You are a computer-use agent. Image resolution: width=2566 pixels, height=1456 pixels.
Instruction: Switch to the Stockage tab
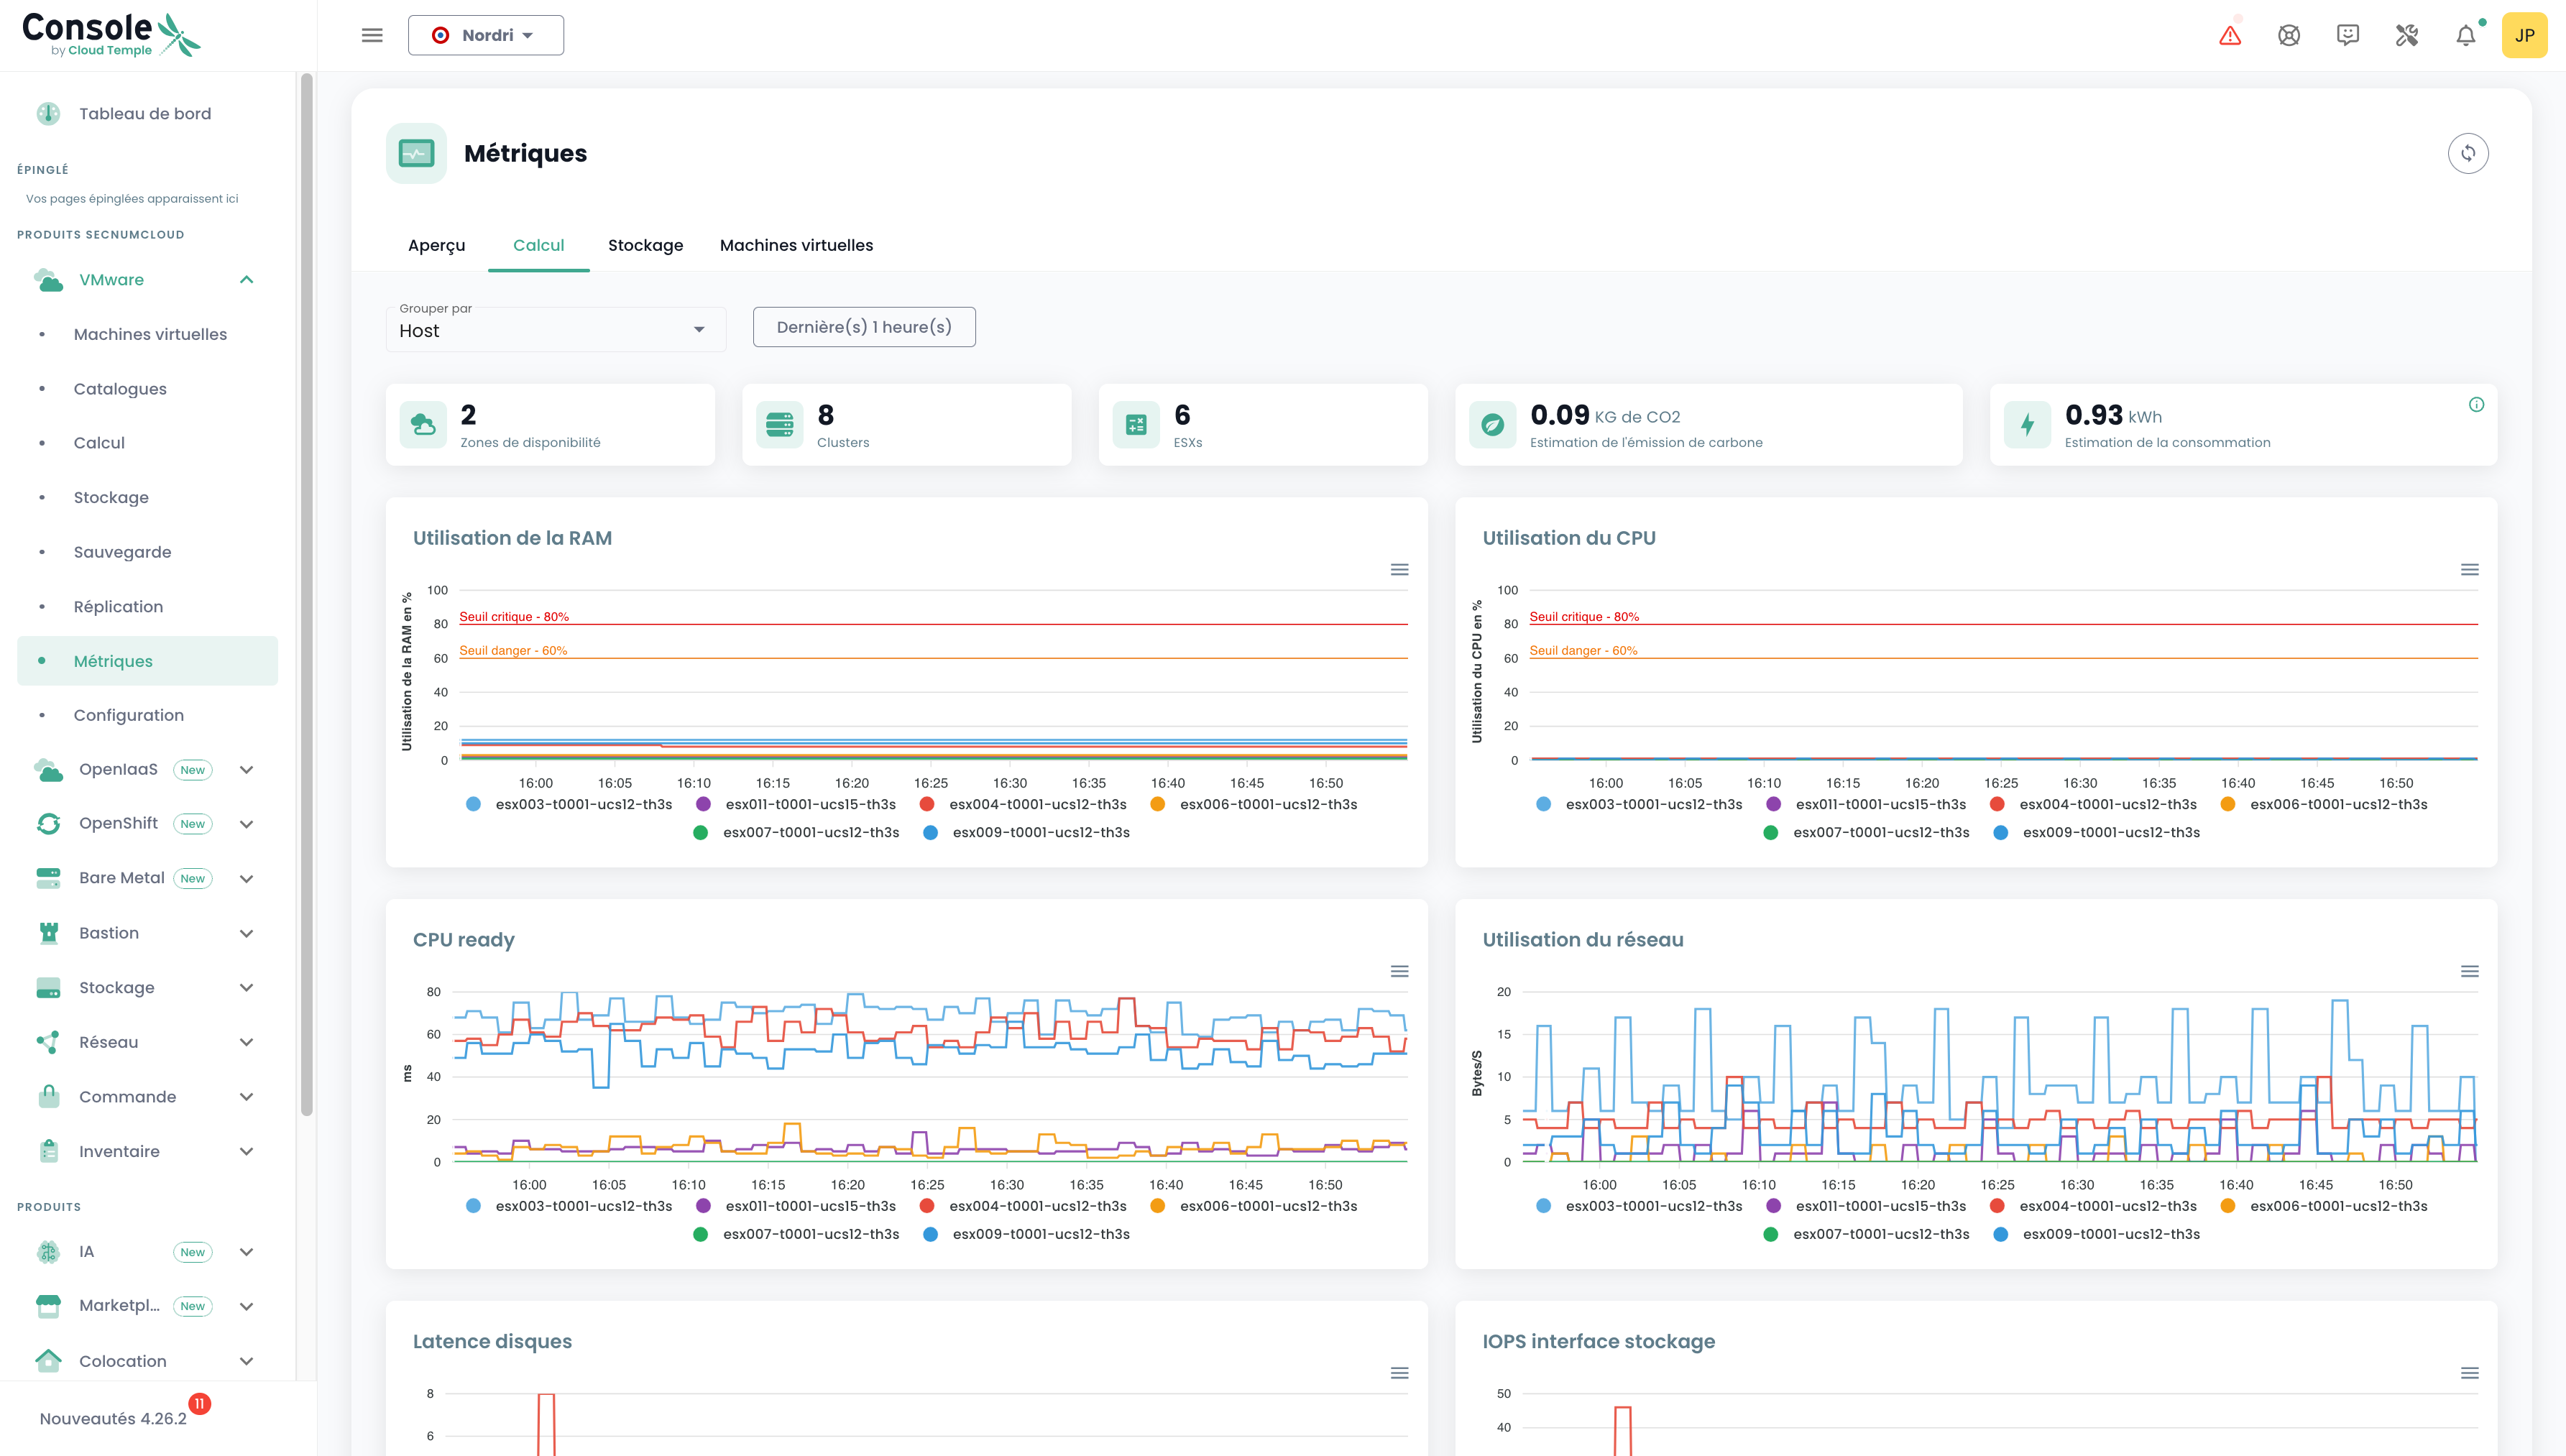coord(645,245)
